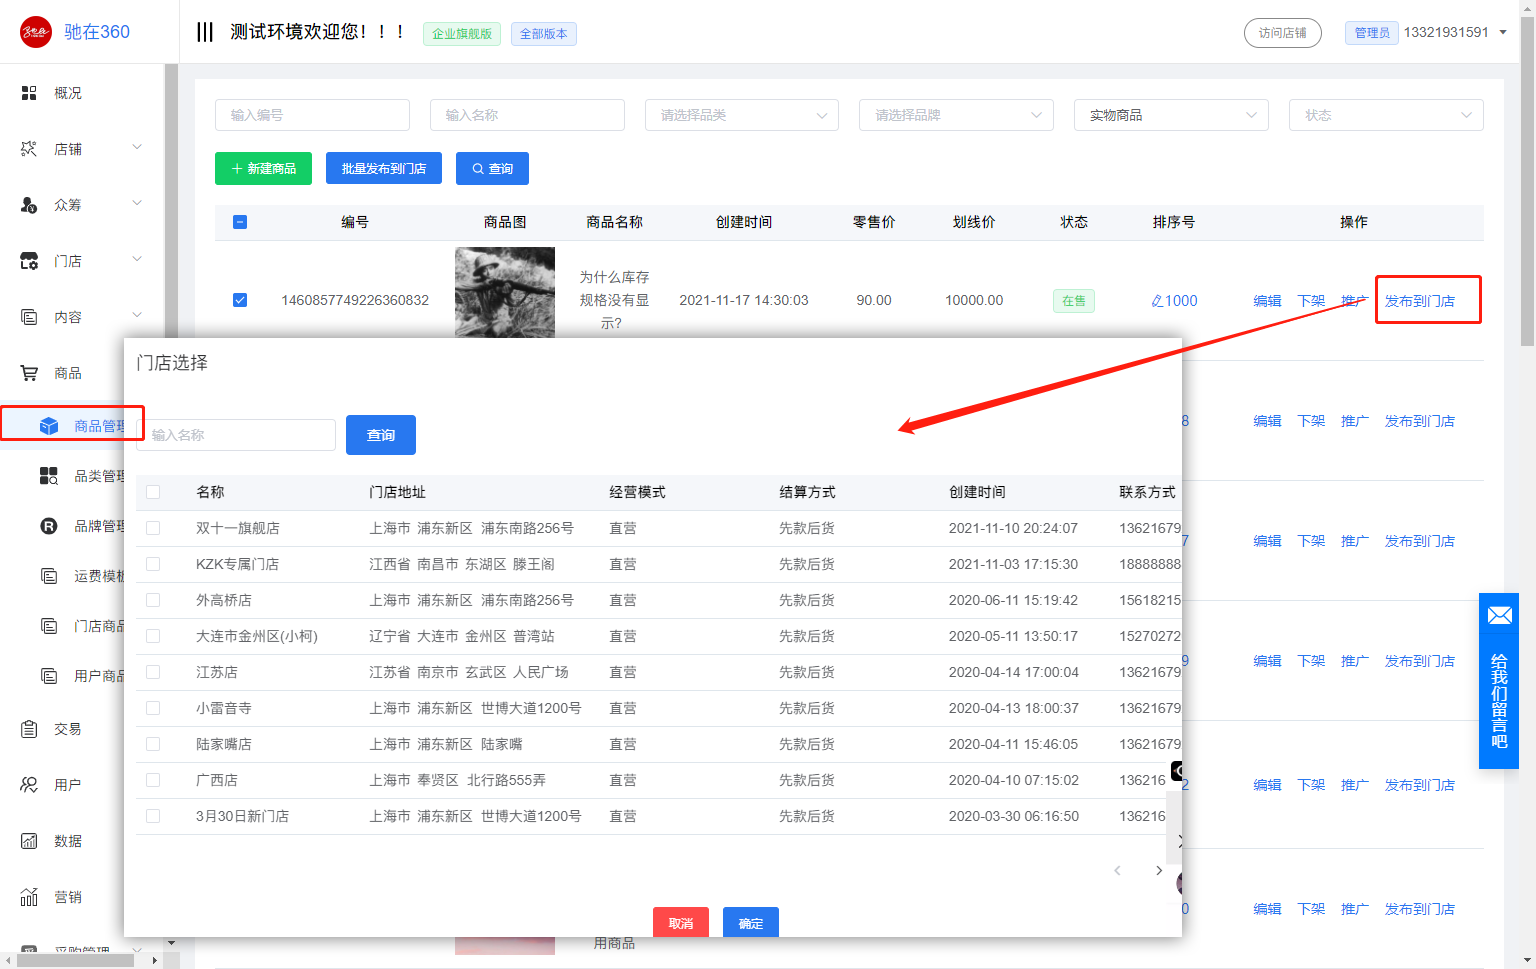1536x969 pixels.
Task: Click the 驰在360 logo icon
Action: (36, 32)
